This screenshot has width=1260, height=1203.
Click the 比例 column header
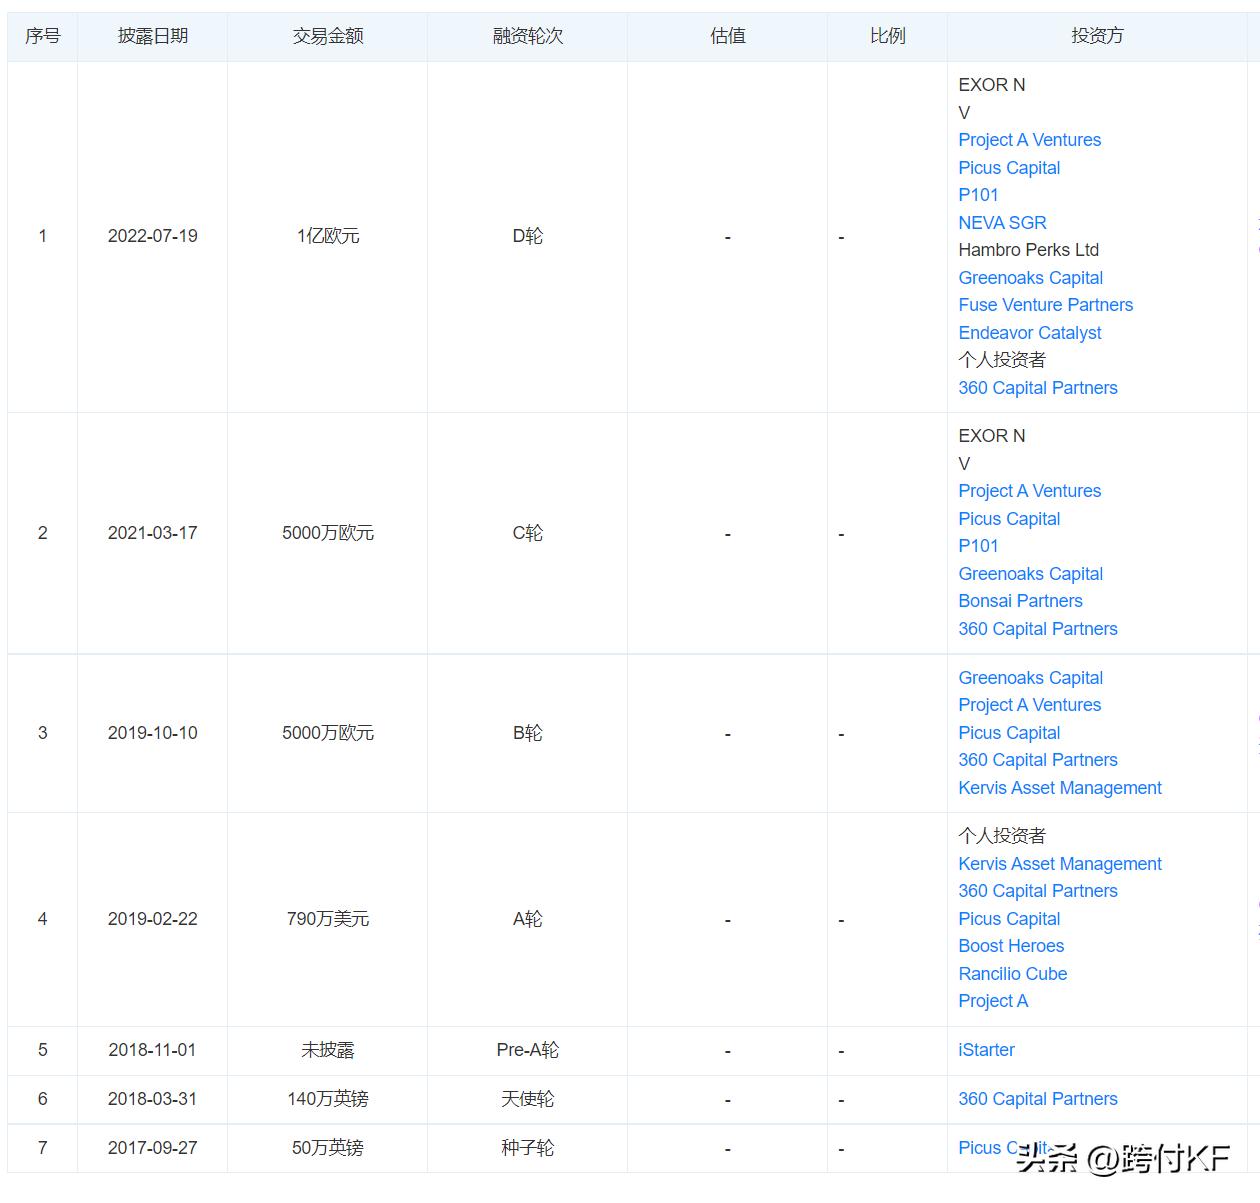[887, 36]
